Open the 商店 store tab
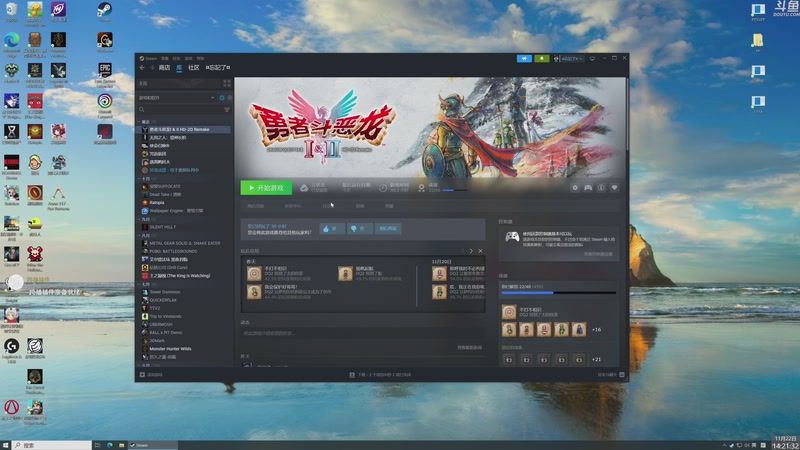Viewport: 800px width, 450px height. click(x=164, y=67)
